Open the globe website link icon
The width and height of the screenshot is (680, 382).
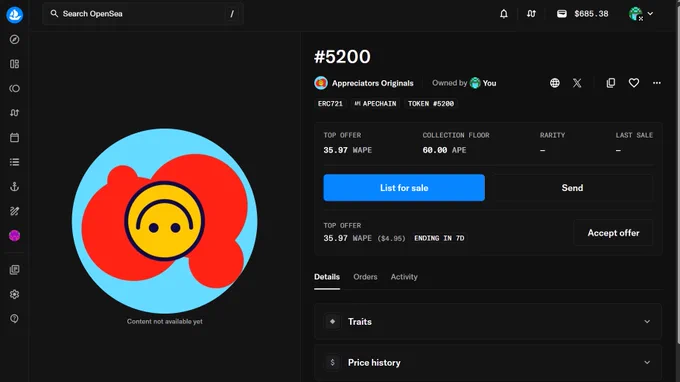555,83
